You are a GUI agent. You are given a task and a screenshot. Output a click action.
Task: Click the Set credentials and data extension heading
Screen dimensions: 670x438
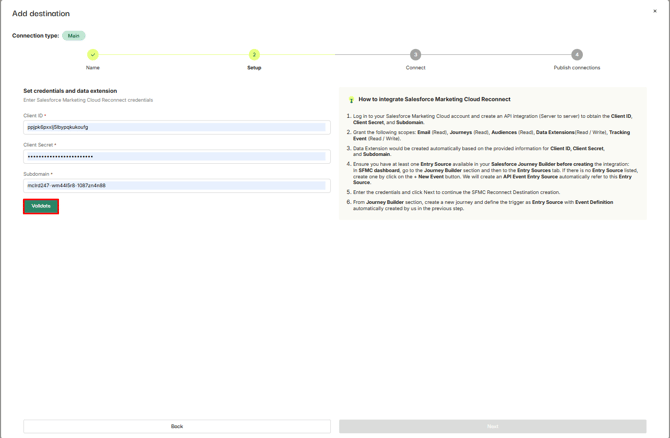point(70,91)
